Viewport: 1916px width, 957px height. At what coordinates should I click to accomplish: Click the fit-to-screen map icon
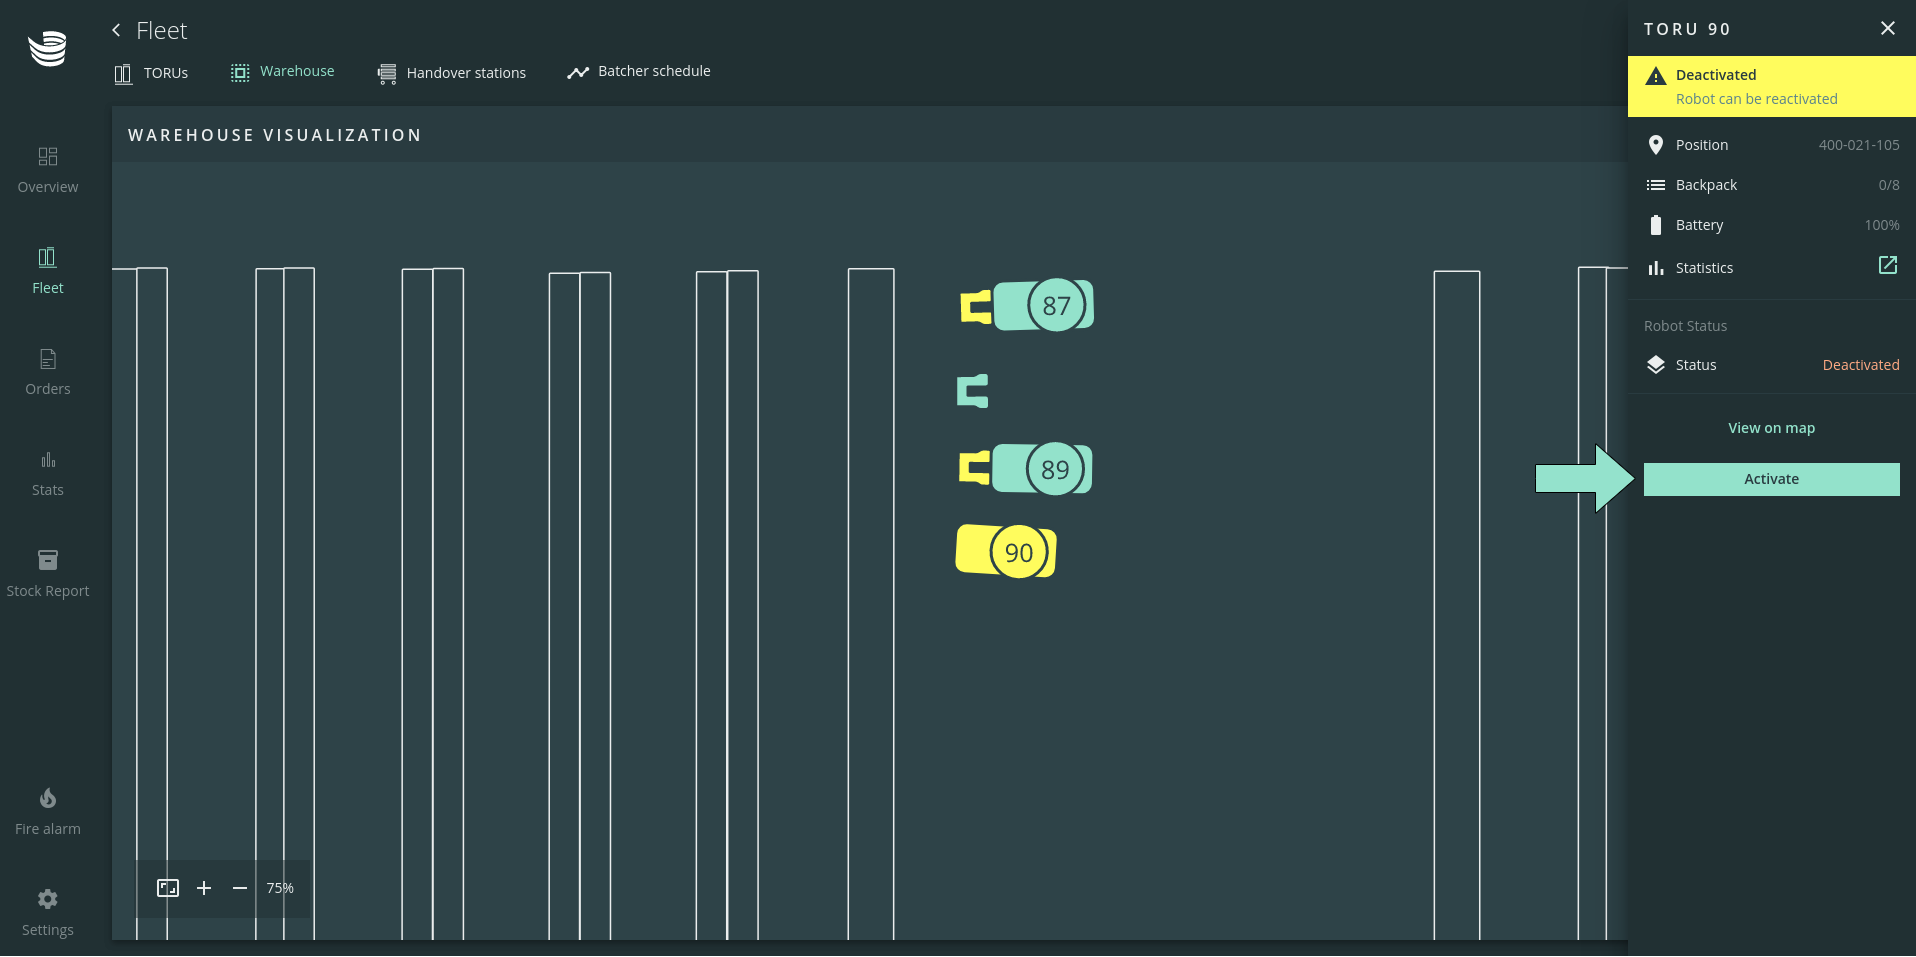(x=168, y=888)
